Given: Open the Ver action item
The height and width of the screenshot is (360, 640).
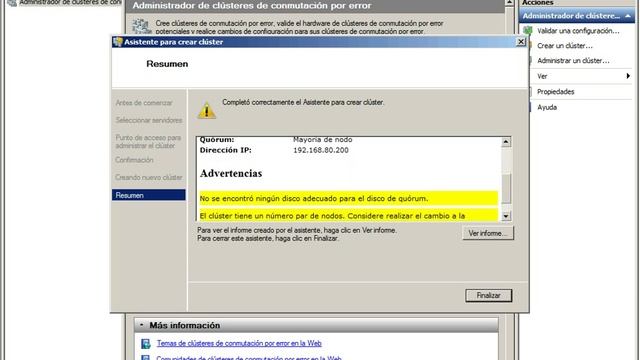Looking at the screenshot, I should click(542, 76).
